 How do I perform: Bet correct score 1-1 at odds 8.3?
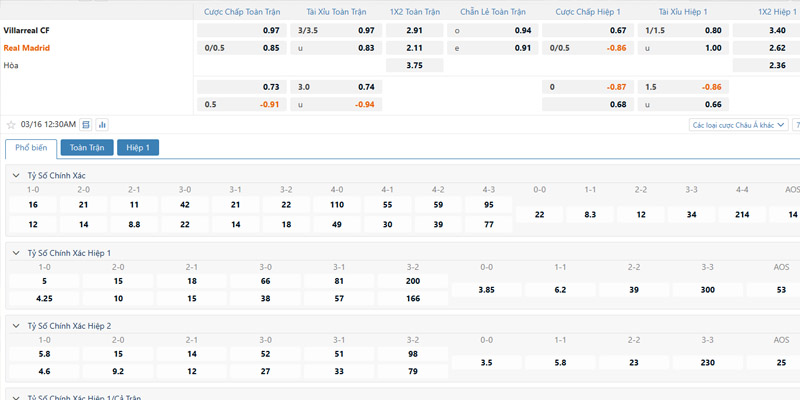590,214
